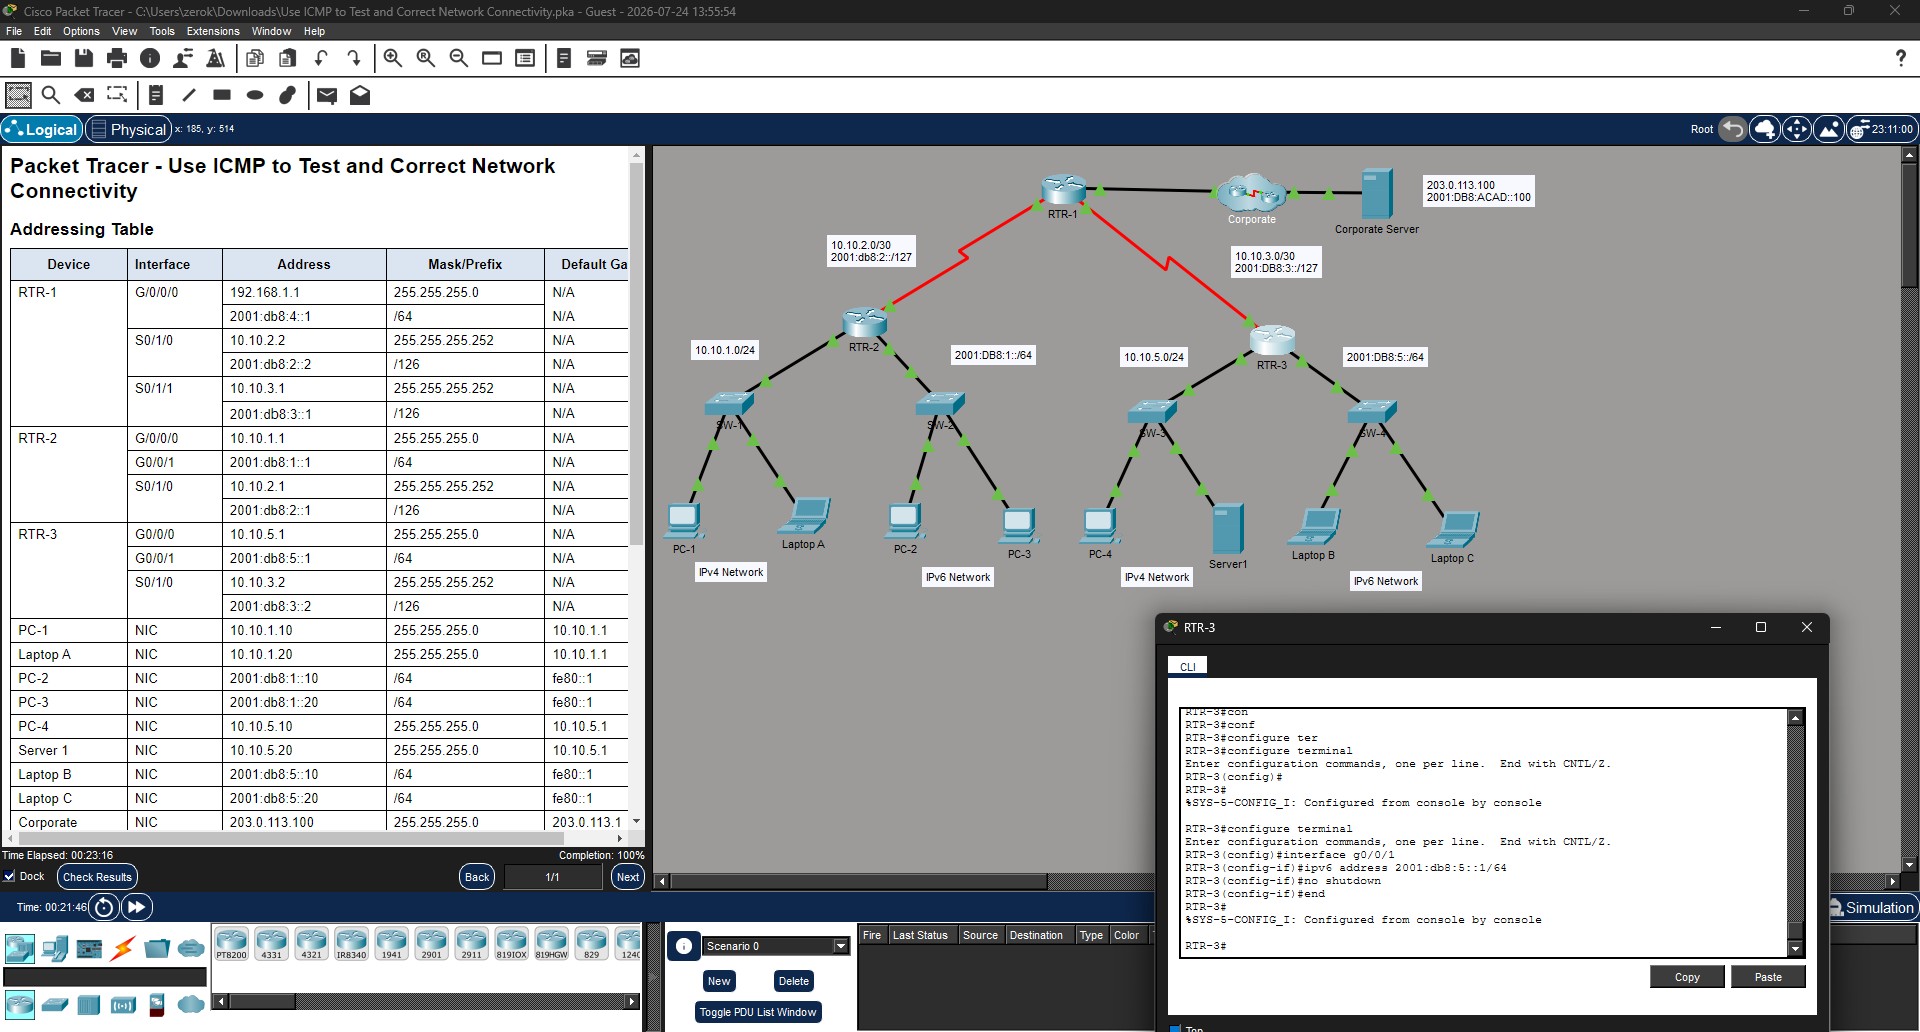Print the workspace via printer icon
The height and width of the screenshot is (1032, 1920).
(x=117, y=58)
